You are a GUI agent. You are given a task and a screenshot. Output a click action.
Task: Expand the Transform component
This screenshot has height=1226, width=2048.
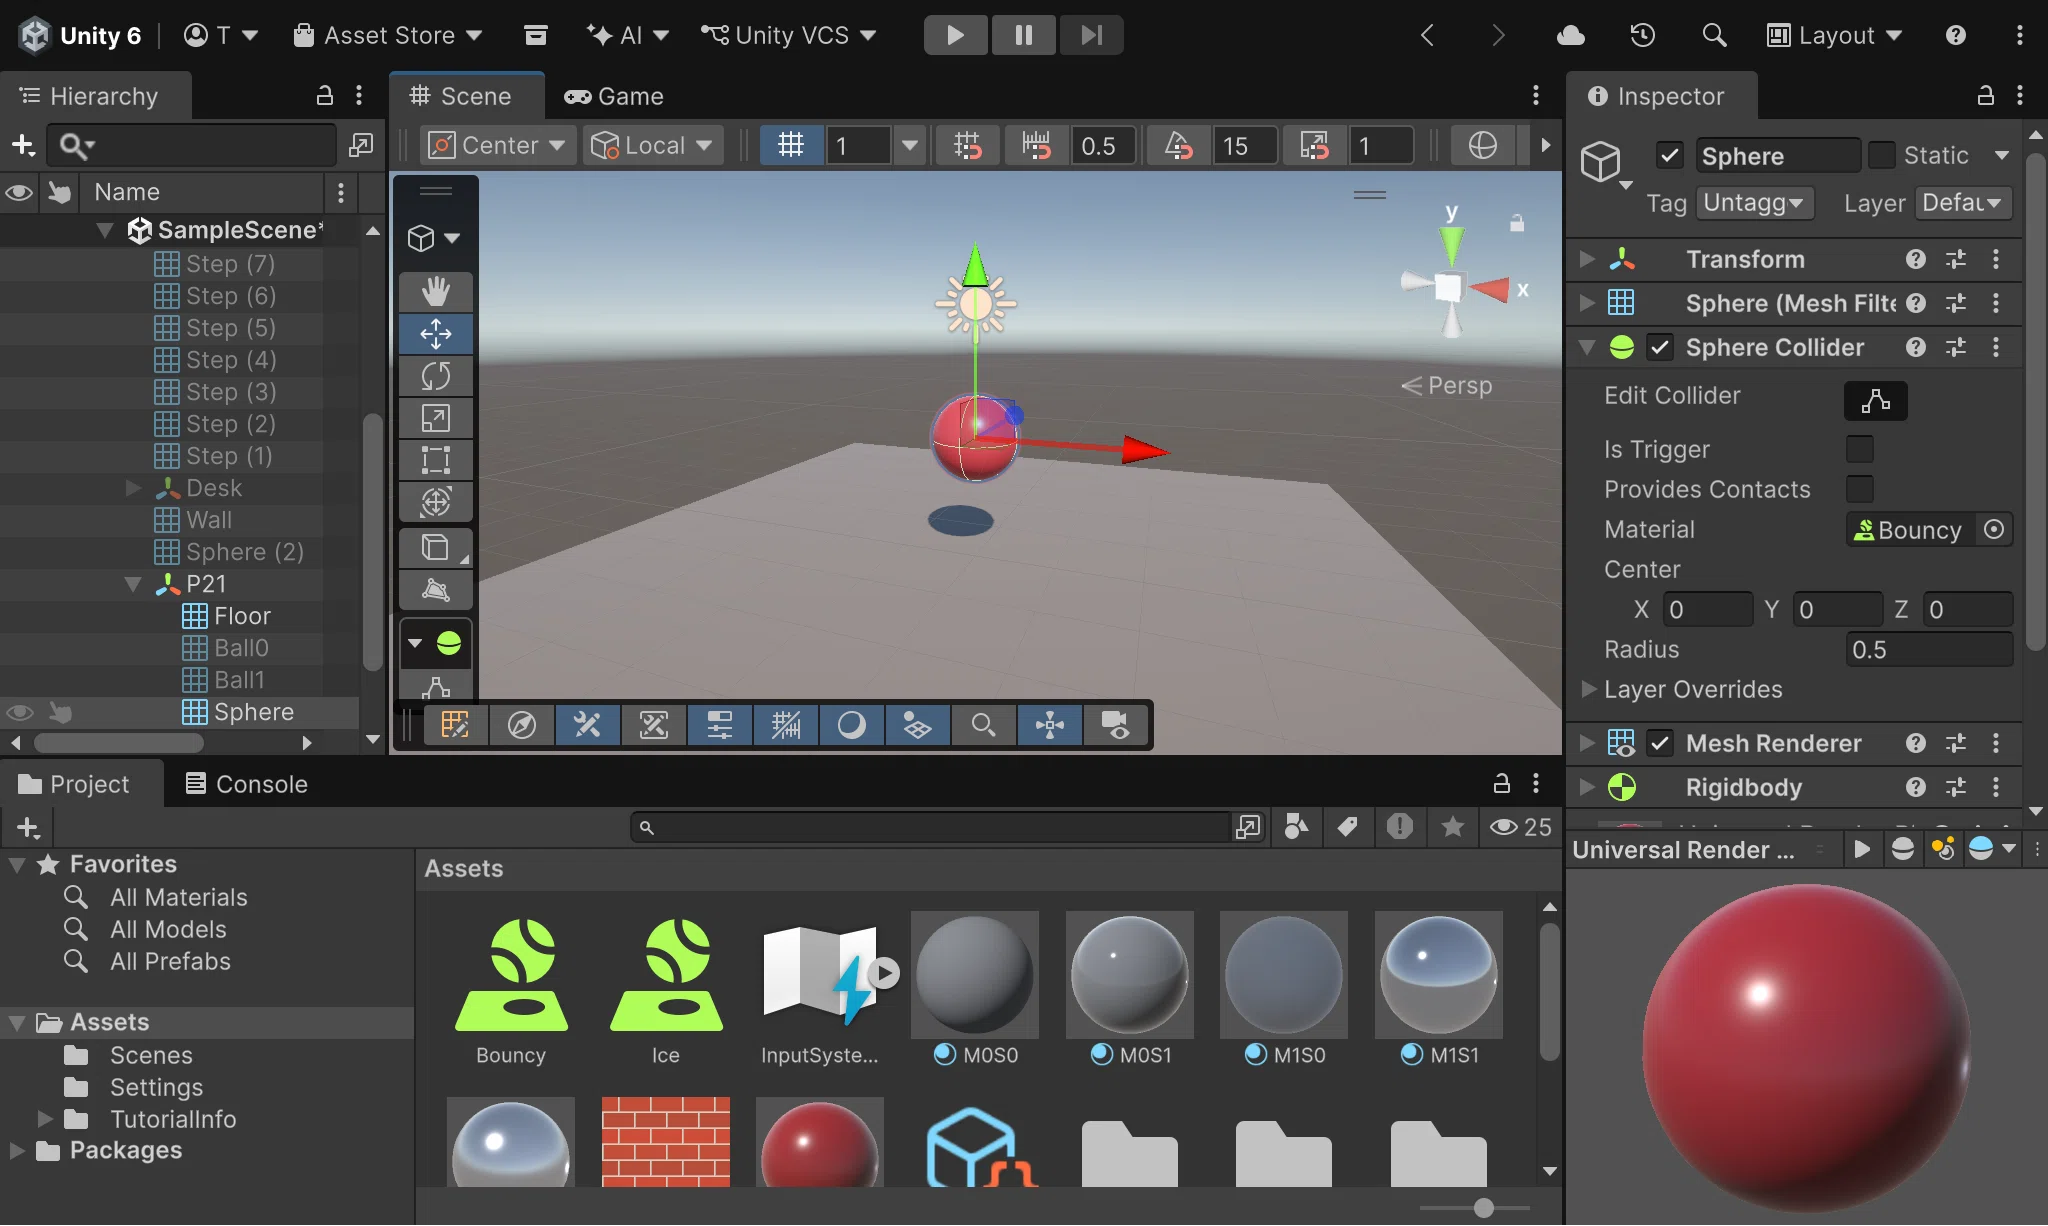(1587, 259)
